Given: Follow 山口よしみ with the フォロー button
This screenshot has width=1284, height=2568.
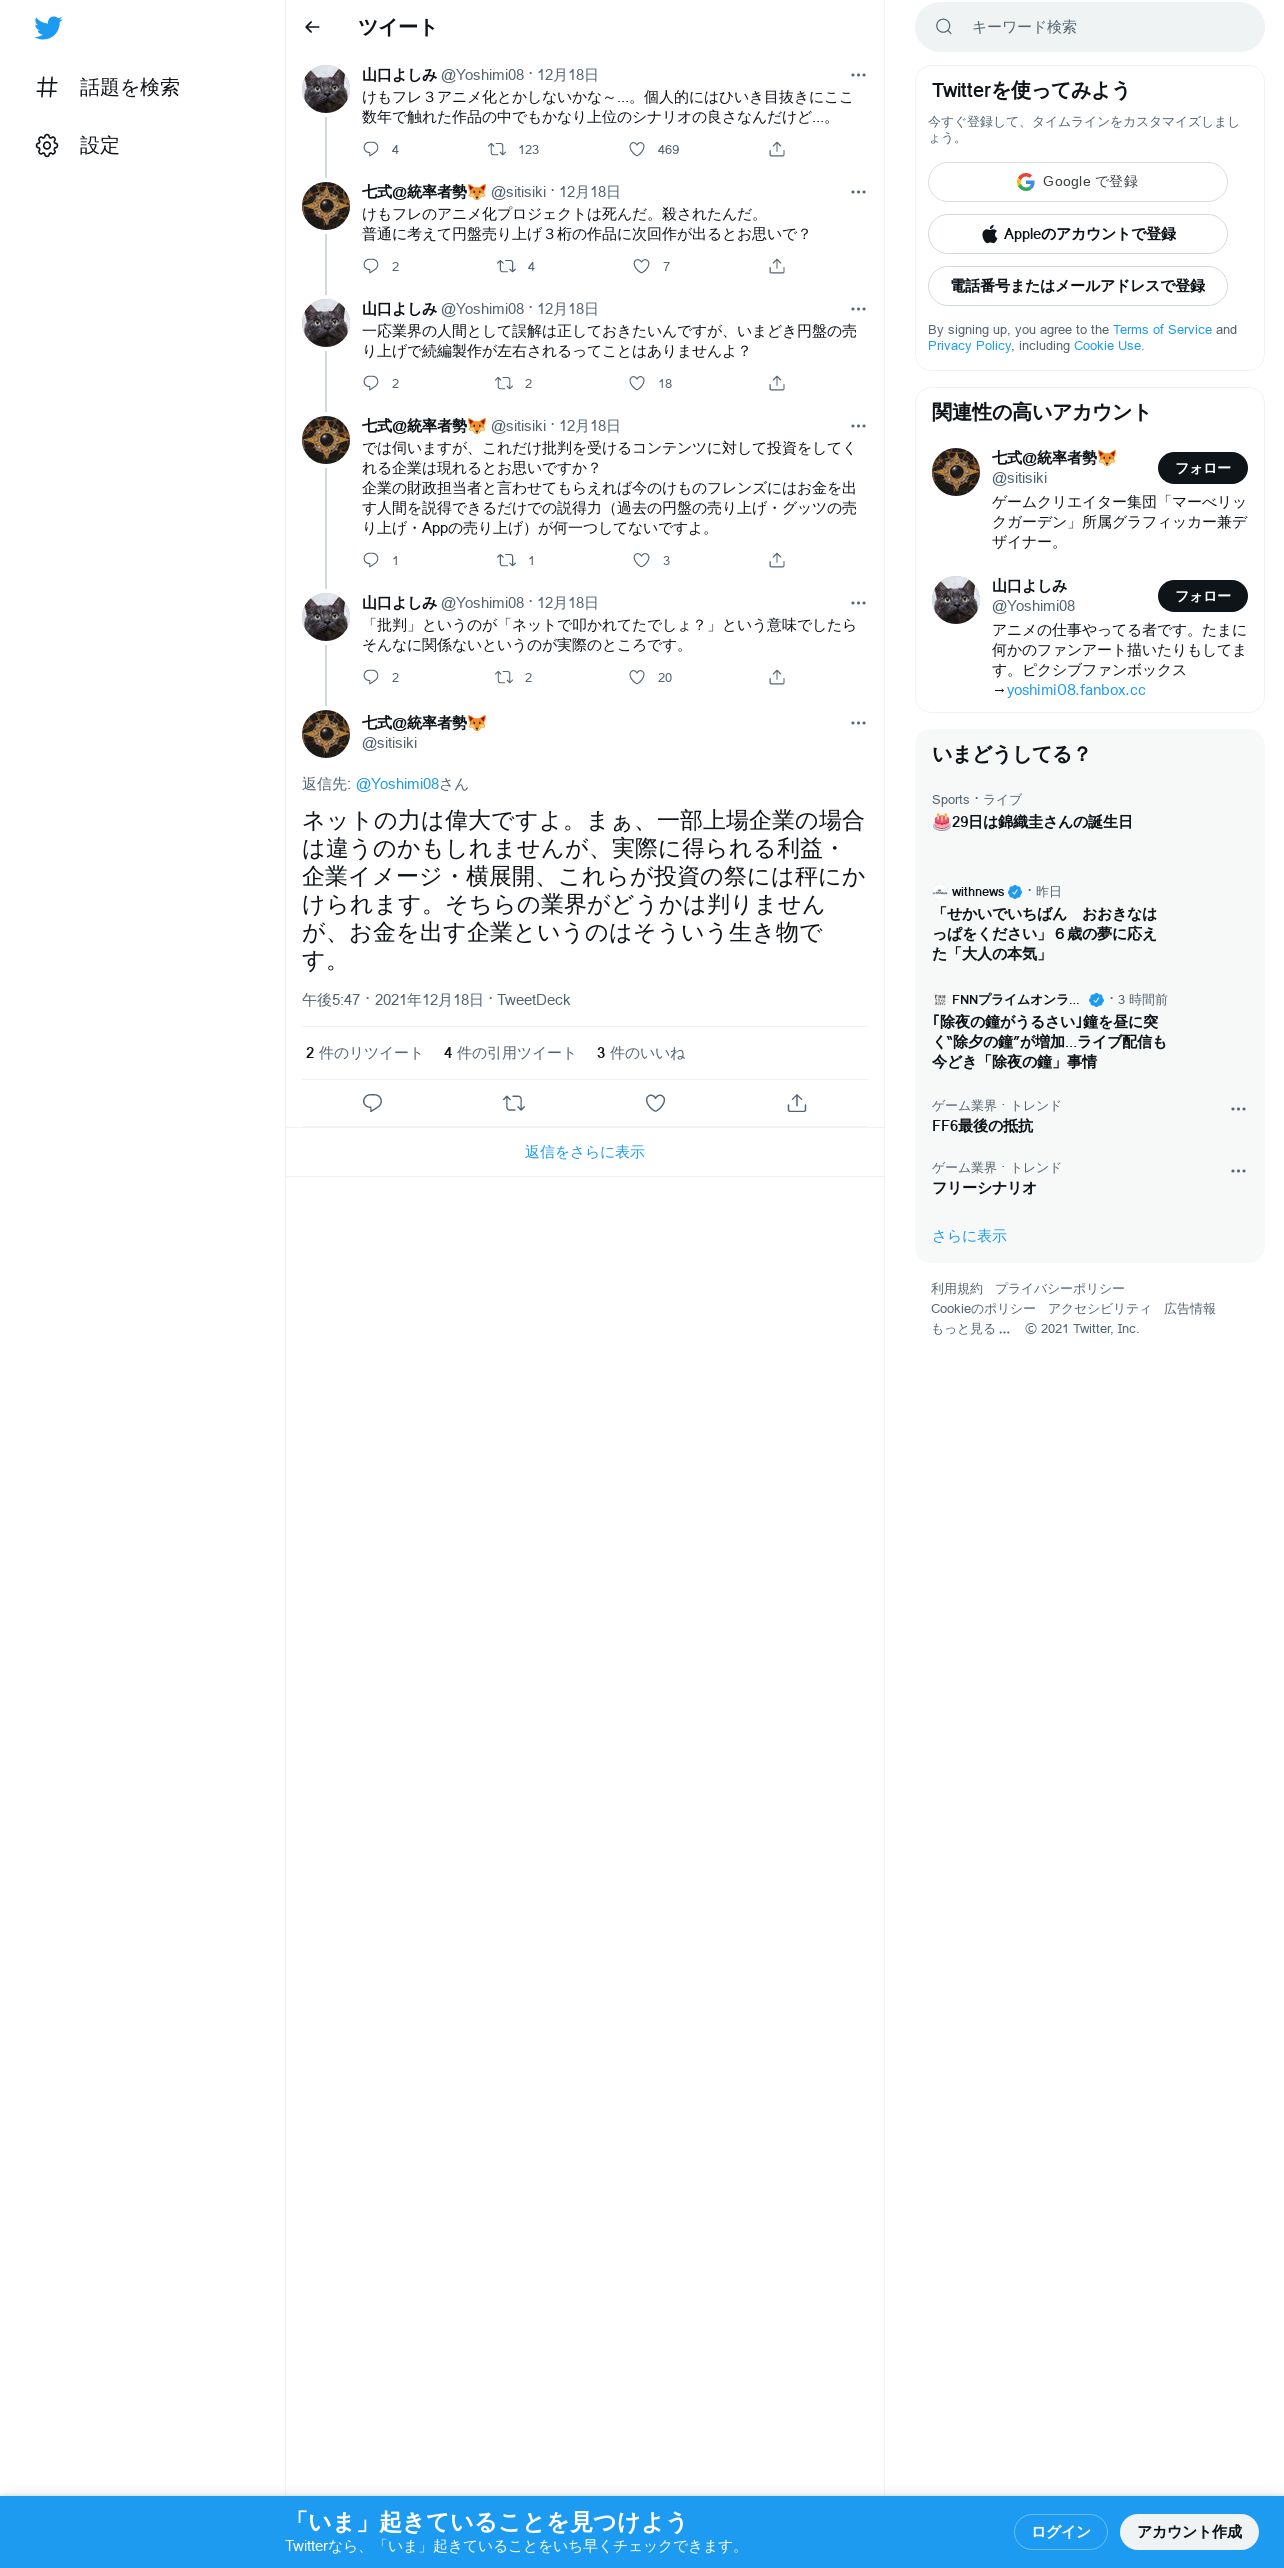Looking at the screenshot, I should [1202, 596].
